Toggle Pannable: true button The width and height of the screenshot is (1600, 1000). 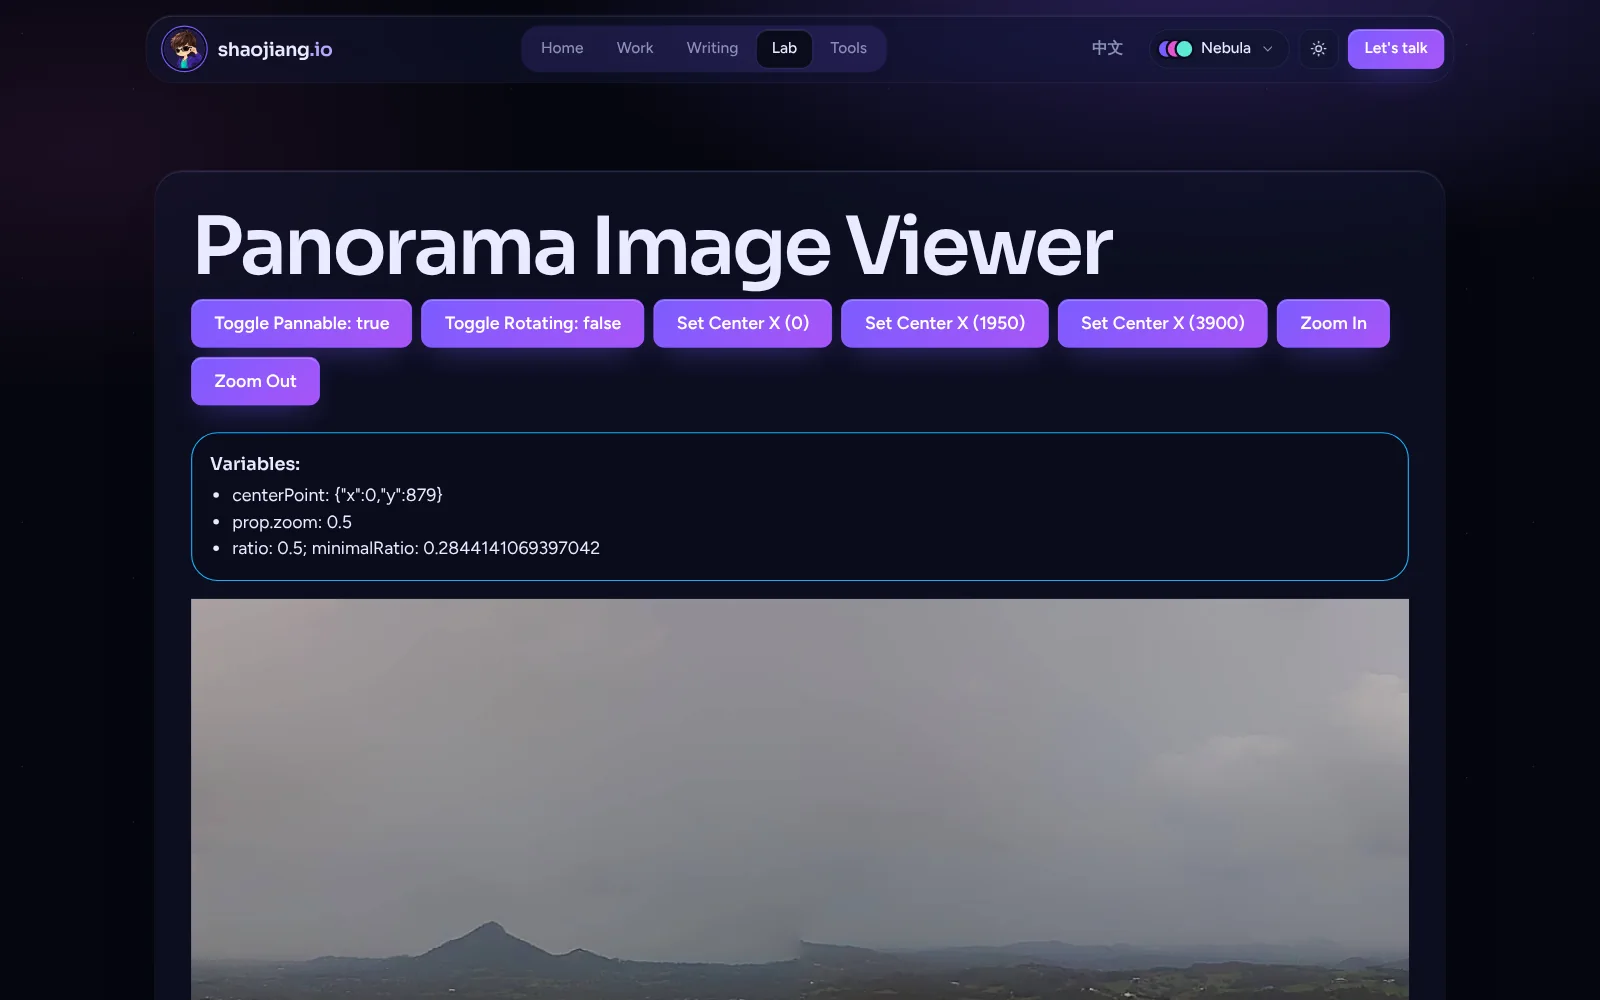(x=301, y=323)
